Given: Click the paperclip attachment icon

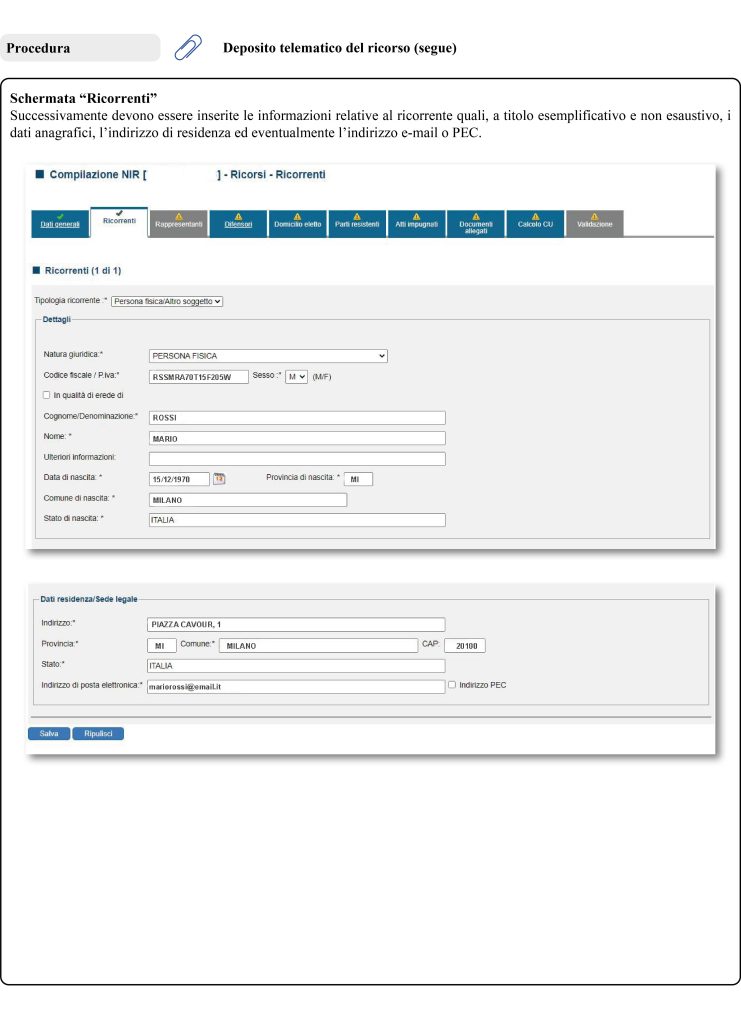Looking at the screenshot, I should (188, 48).
